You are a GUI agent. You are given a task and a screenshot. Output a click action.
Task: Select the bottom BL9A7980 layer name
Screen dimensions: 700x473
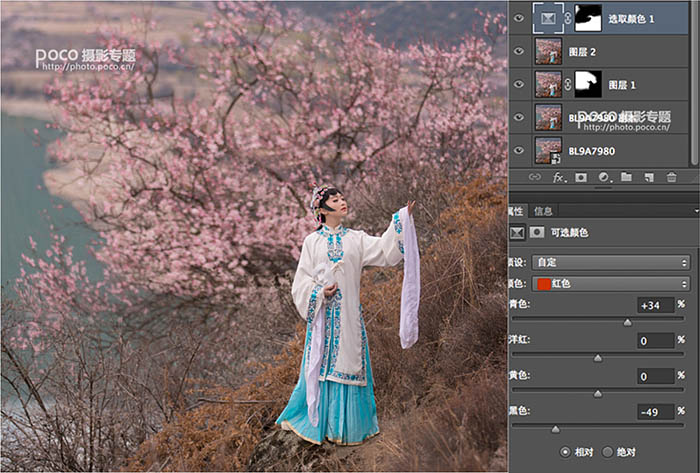[x=592, y=151]
